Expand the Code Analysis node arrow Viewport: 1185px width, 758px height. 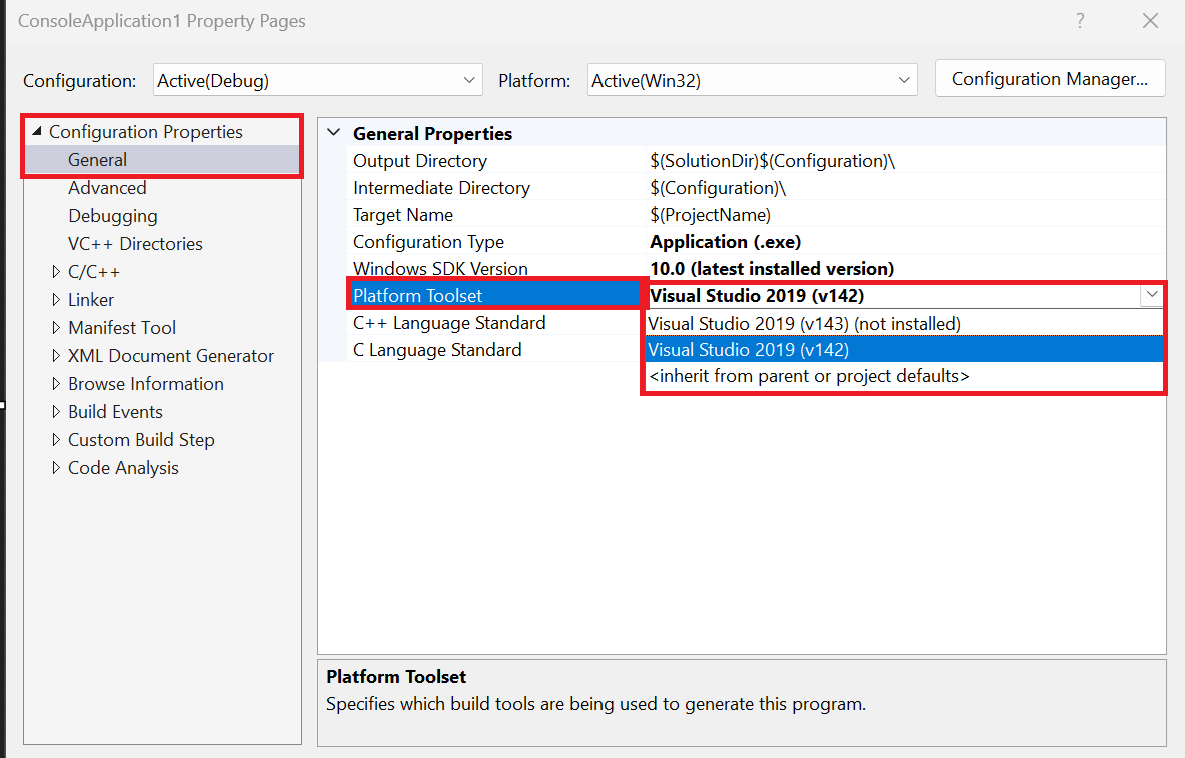coord(56,467)
